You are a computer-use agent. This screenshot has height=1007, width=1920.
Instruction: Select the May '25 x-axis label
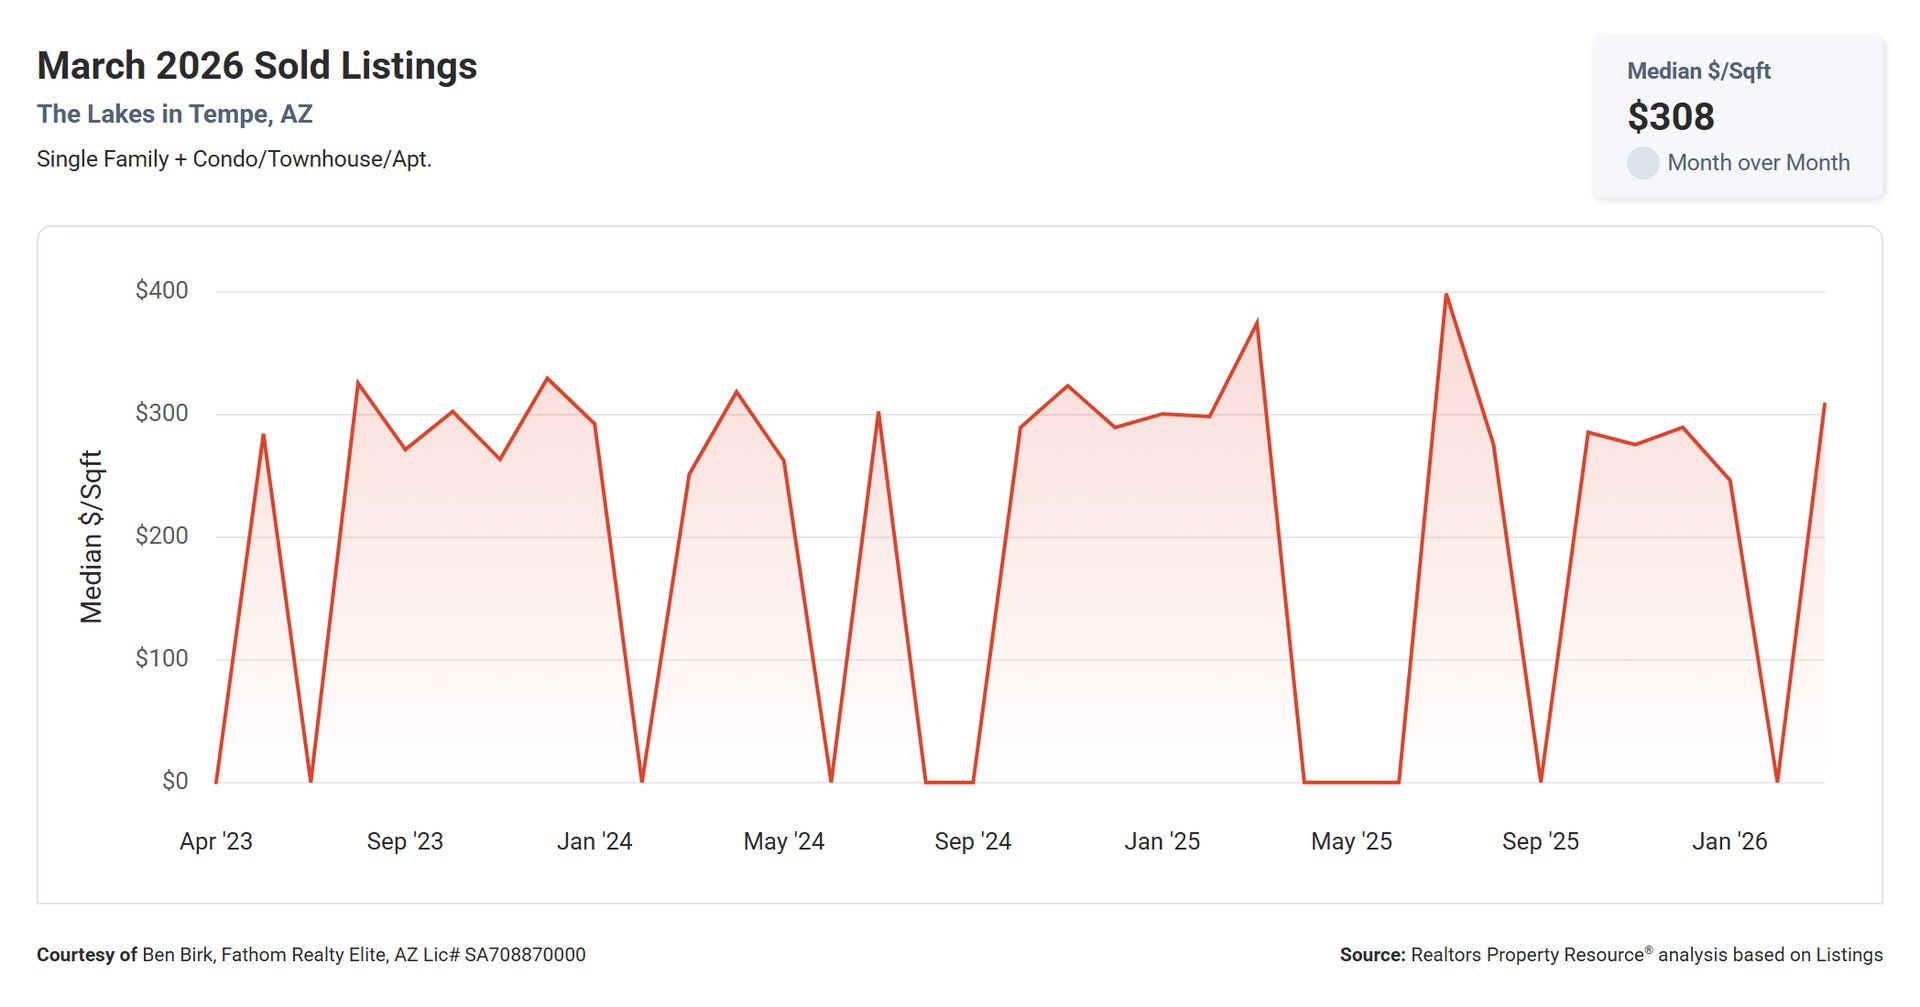1351,842
